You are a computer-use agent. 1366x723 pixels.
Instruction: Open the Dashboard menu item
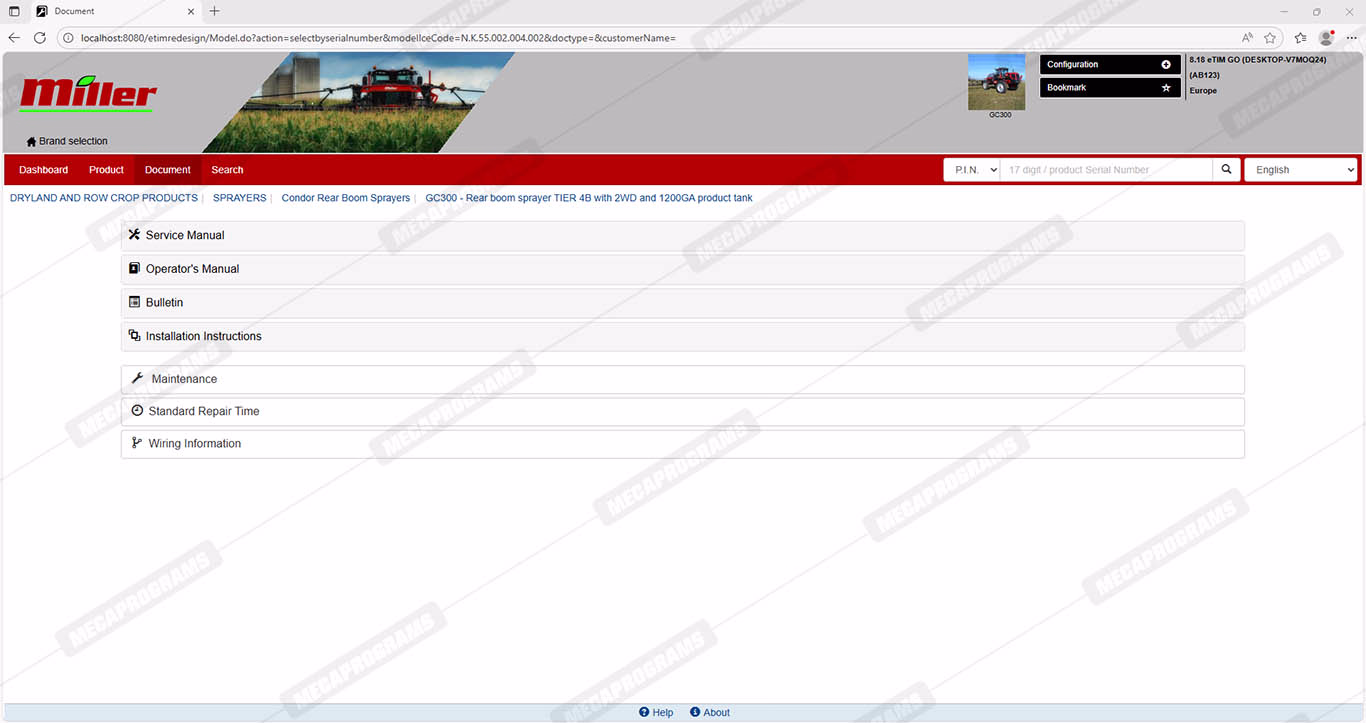coord(44,170)
